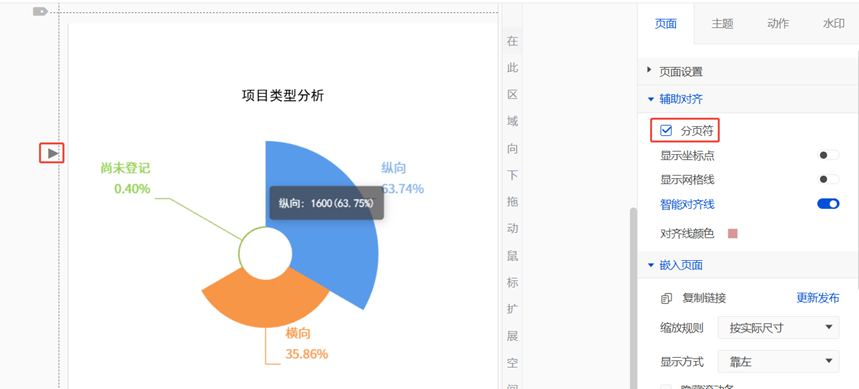Viewport: 859px width, 389px height.
Task: Switch to the 动作 tab
Action: pos(778,24)
